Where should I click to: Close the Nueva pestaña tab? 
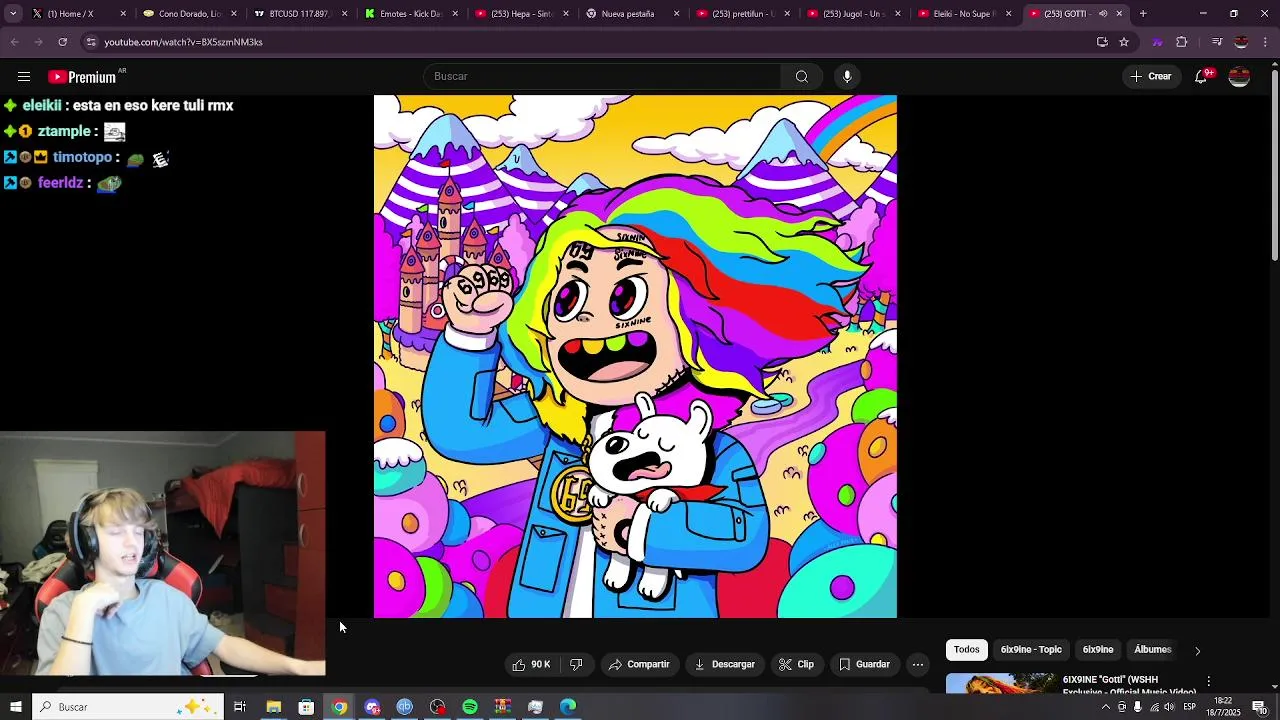[x=676, y=14]
